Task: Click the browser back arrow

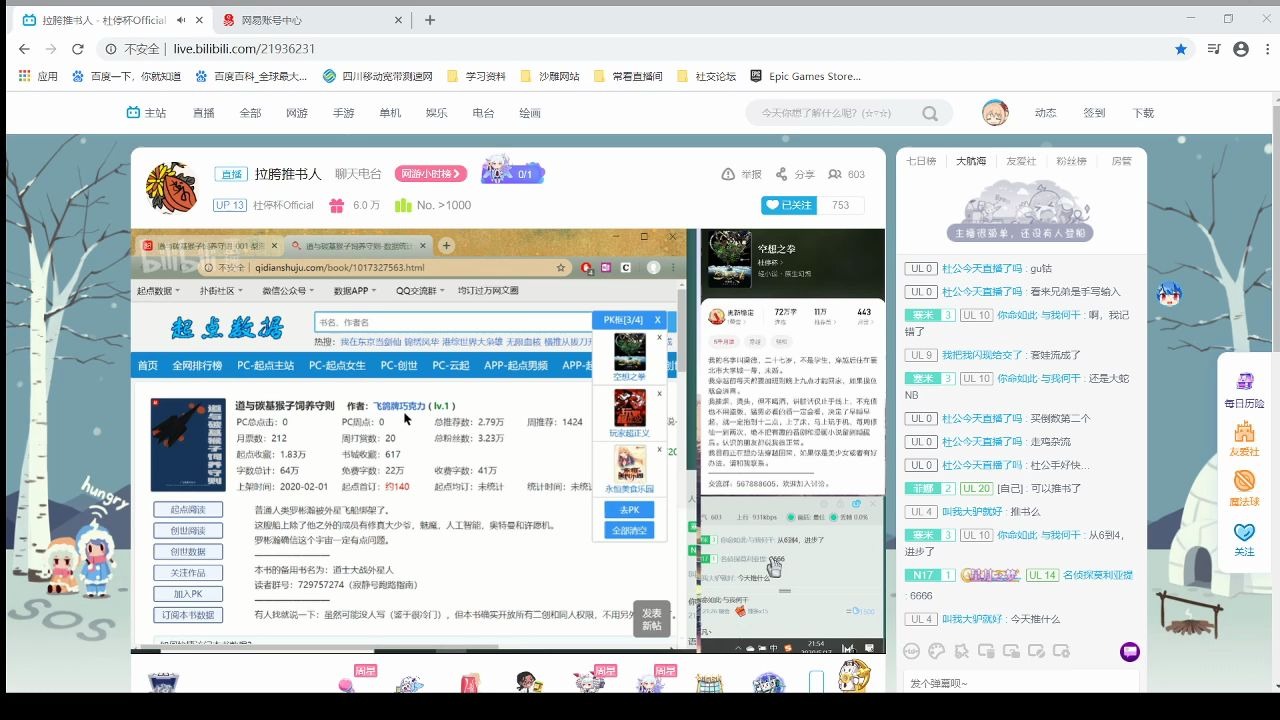Action: [x=24, y=49]
